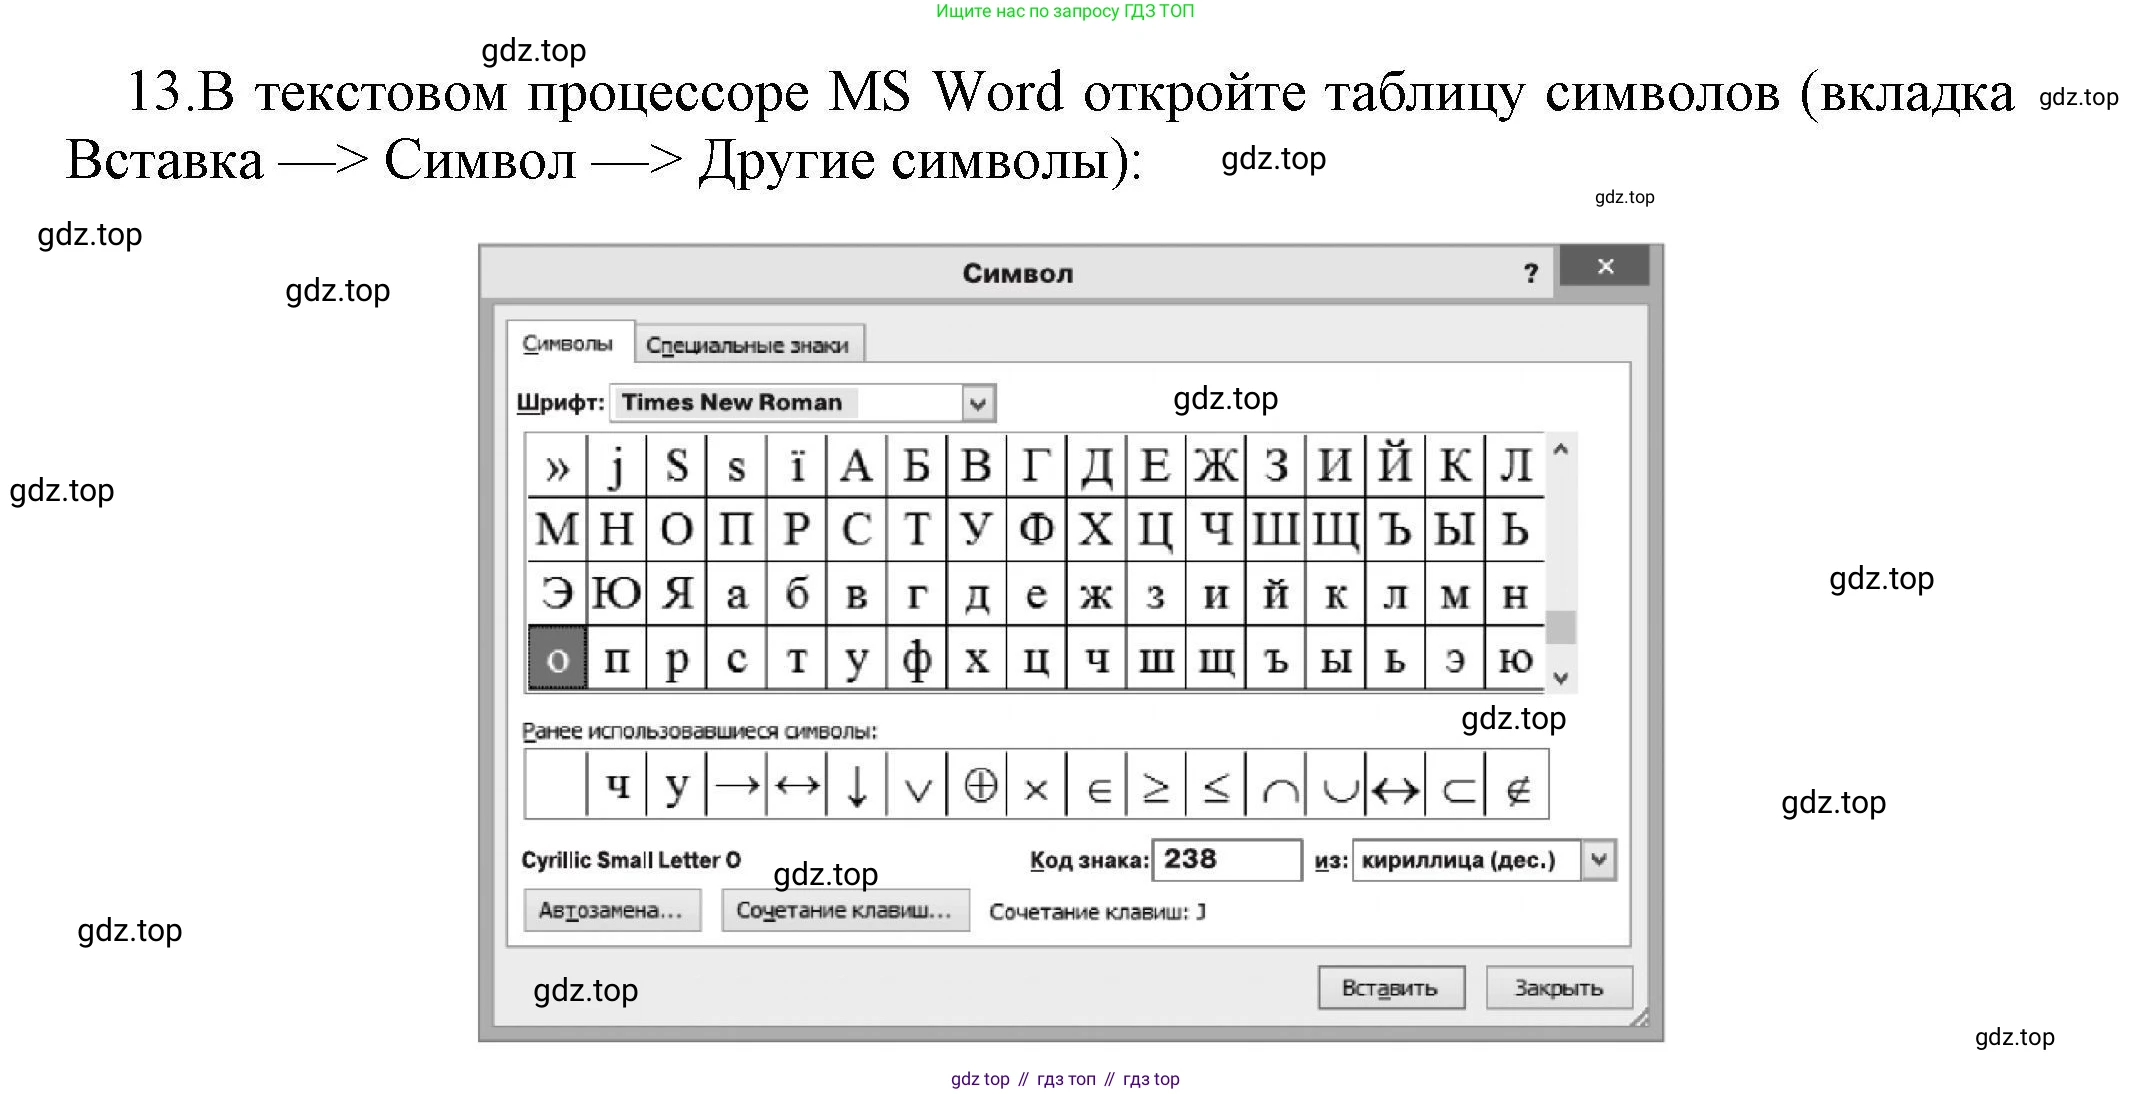Screen dimensions: 2132x1094
Task: Open the Символы tab
Action: pyautogui.click(x=568, y=344)
